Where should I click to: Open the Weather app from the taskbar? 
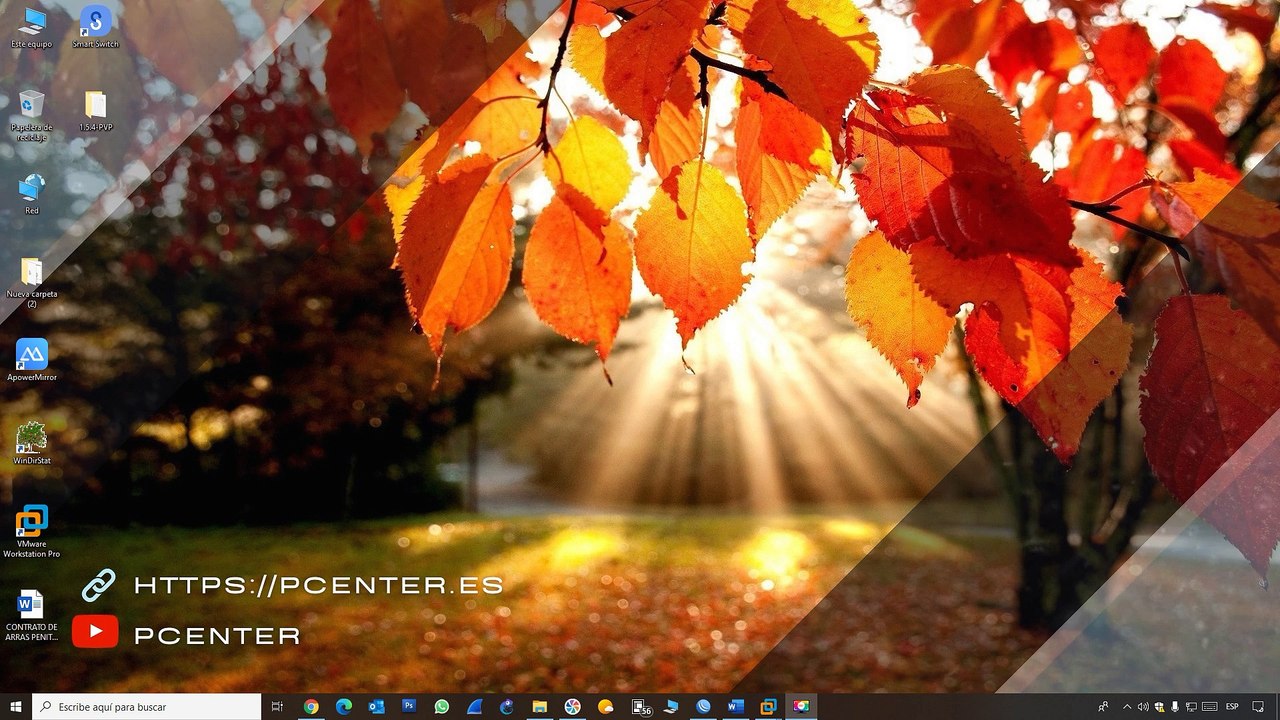[x=605, y=707]
